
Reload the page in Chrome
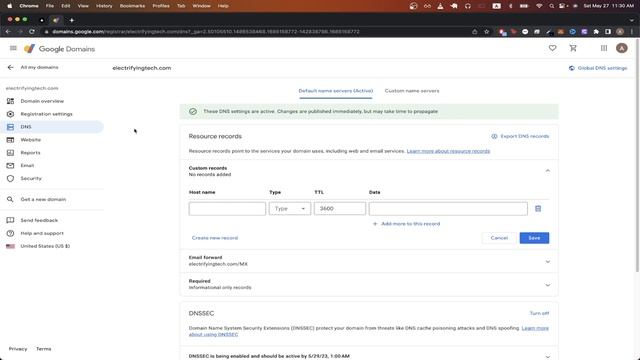(32, 31)
